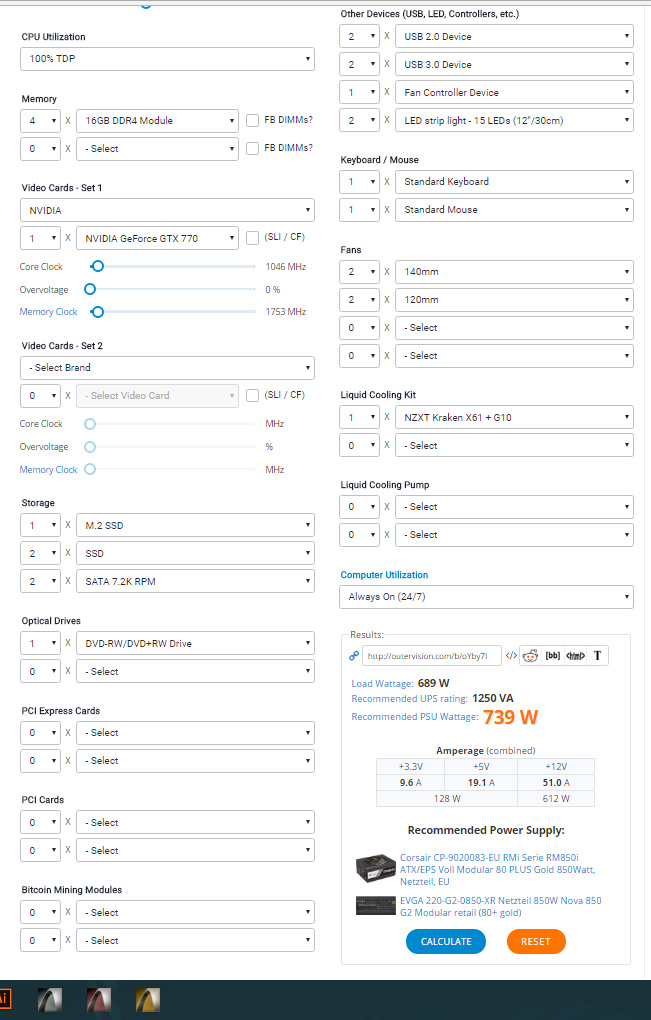Image resolution: width=651 pixels, height=1020 pixels.
Task: Expand the NZXT Kraken X61 + G10 dropdown
Action: (x=514, y=417)
